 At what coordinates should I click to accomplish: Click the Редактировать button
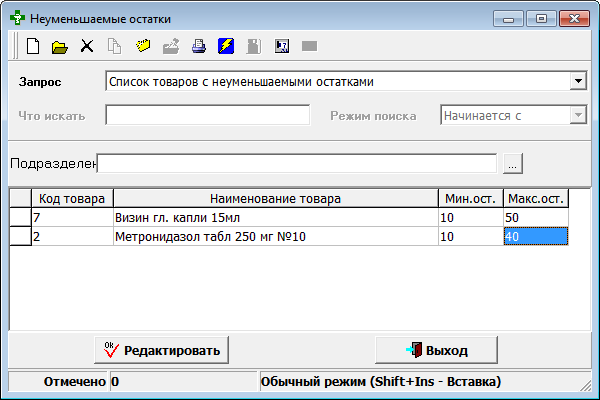pyautogui.click(x=161, y=350)
